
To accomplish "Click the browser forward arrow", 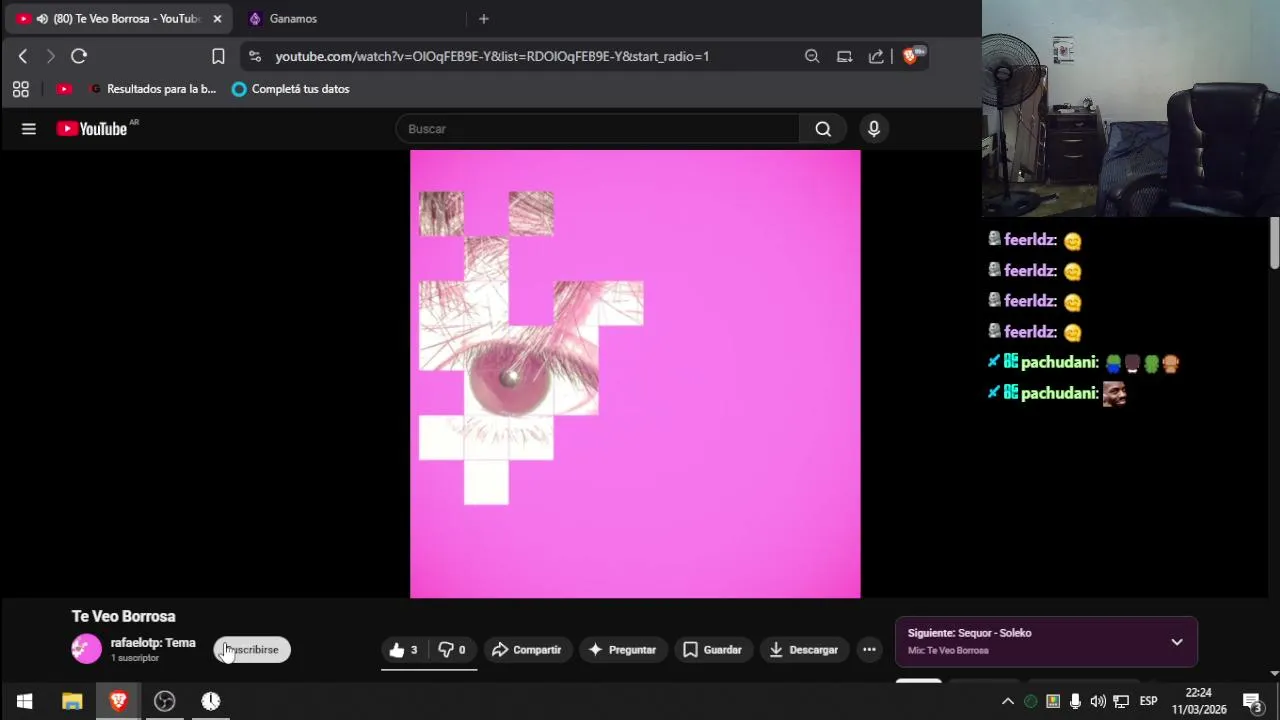I will [50, 57].
